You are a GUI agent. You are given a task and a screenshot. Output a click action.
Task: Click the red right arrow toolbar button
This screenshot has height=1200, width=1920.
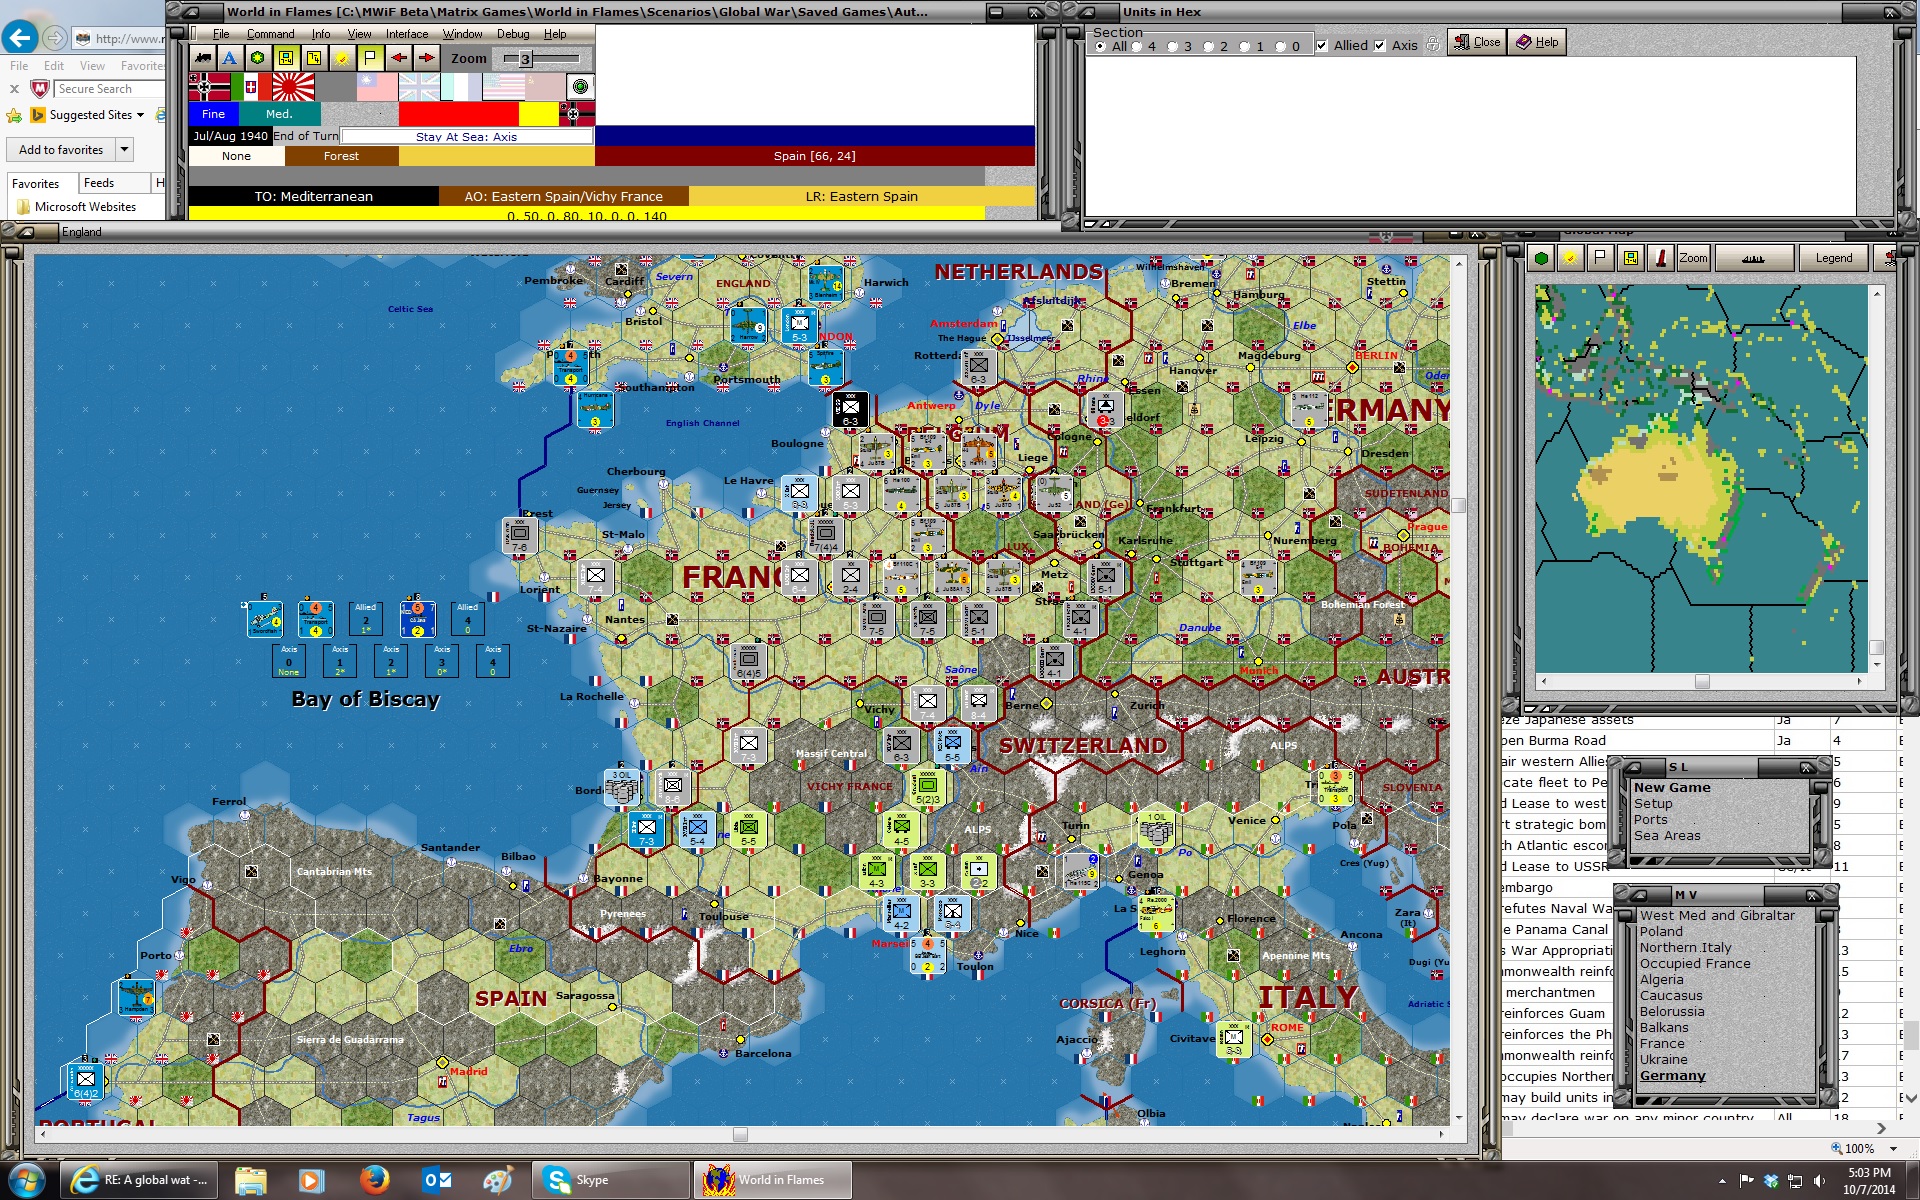426,58
